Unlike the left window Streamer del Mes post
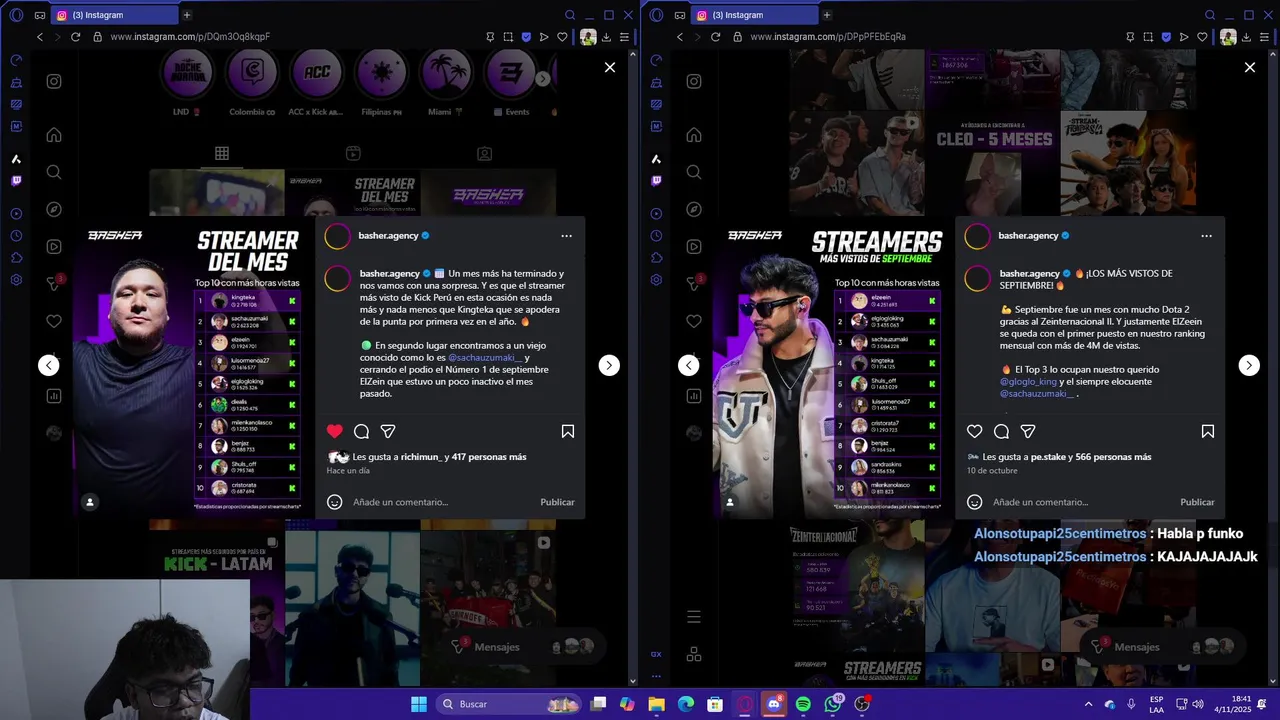 (335, 431)
